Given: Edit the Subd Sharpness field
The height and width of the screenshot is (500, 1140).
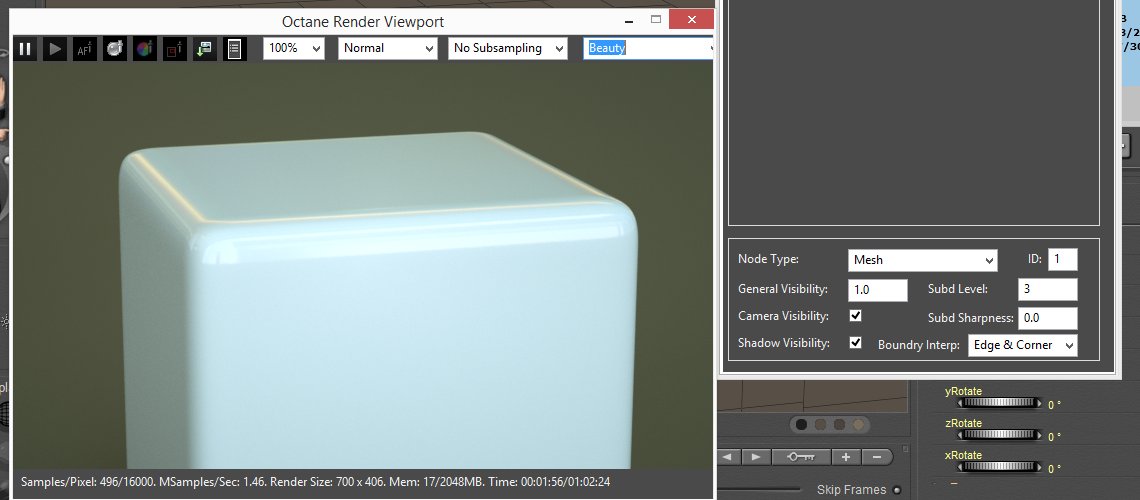Looking at the screenshot, I should click(x=1048, y=318).
